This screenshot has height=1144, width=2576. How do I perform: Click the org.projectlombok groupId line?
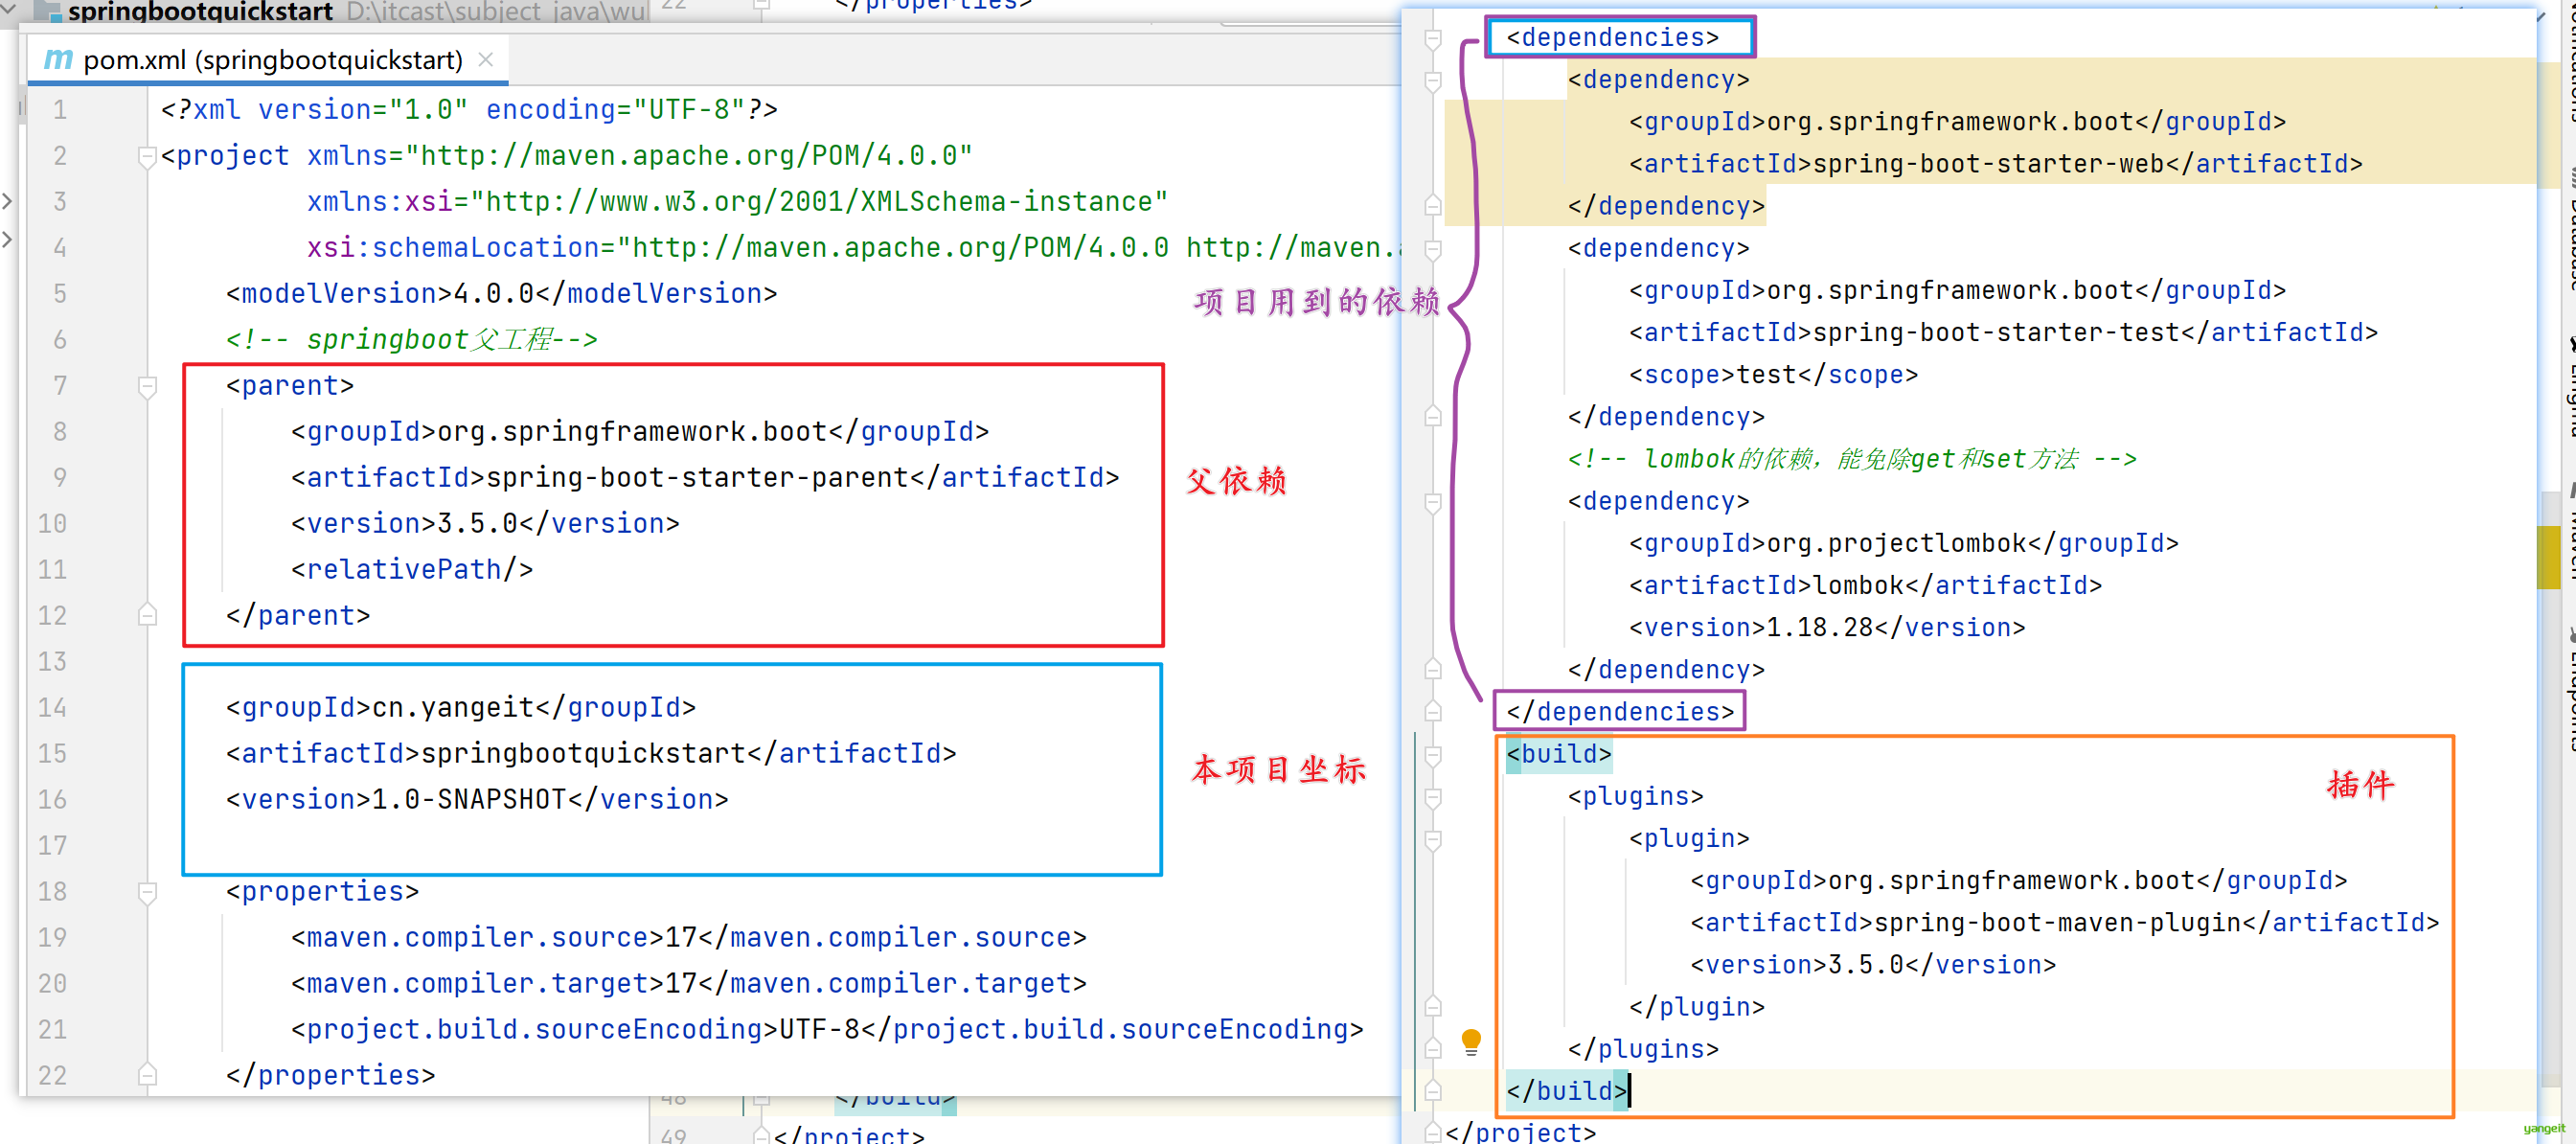click(1903, 544)
